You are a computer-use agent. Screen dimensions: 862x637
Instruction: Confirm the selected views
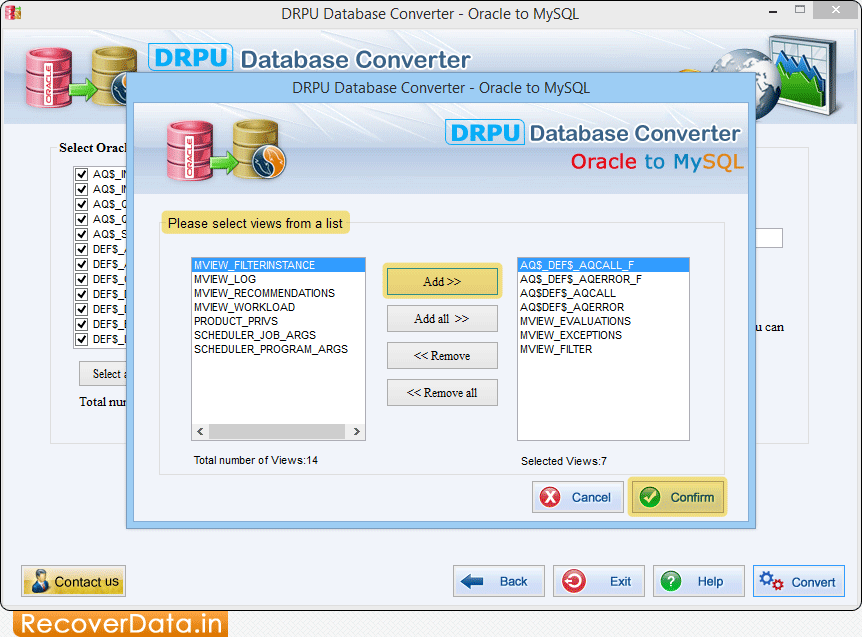[677, 497]
